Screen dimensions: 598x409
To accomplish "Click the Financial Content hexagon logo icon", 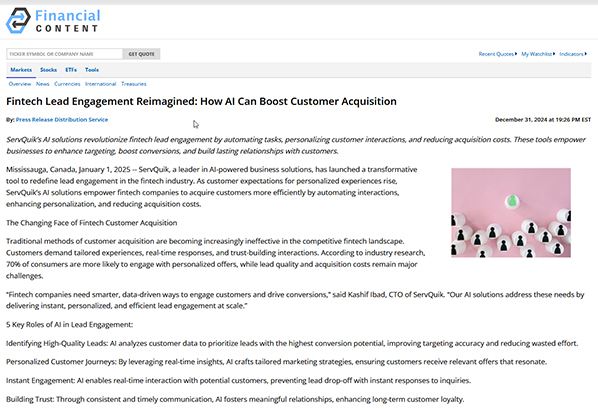I will pos(18,21).
